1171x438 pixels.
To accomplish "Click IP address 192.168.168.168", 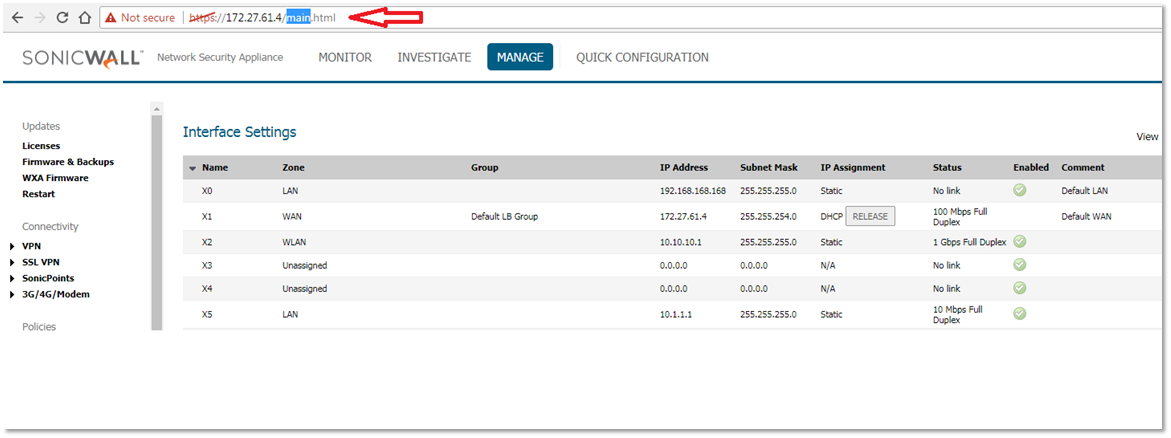I will (693, 191).
